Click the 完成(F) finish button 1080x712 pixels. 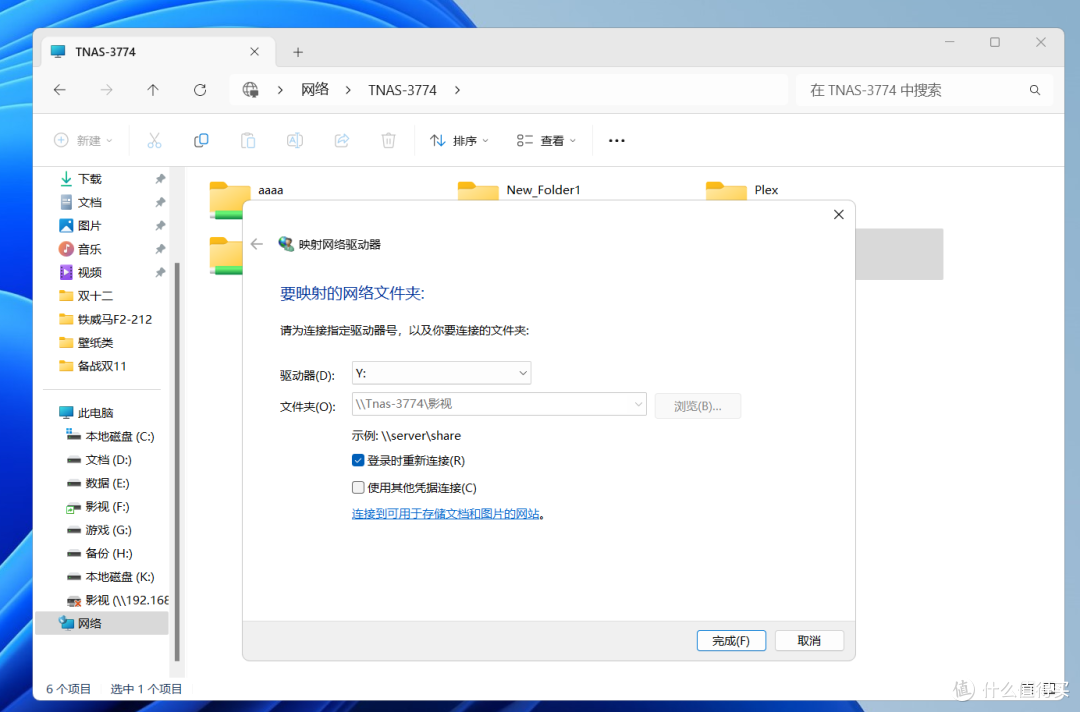[731, 641]
